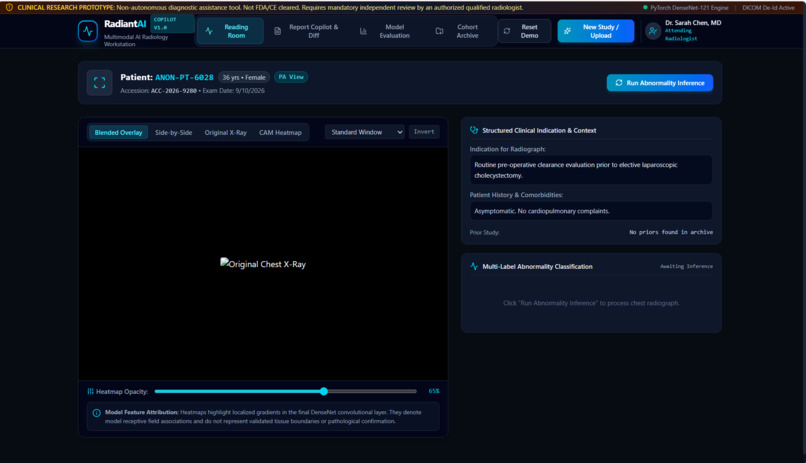806x463 pixels.
Task: Switch to the Model Evaluation tab
Action: click(x=387, y=31)
